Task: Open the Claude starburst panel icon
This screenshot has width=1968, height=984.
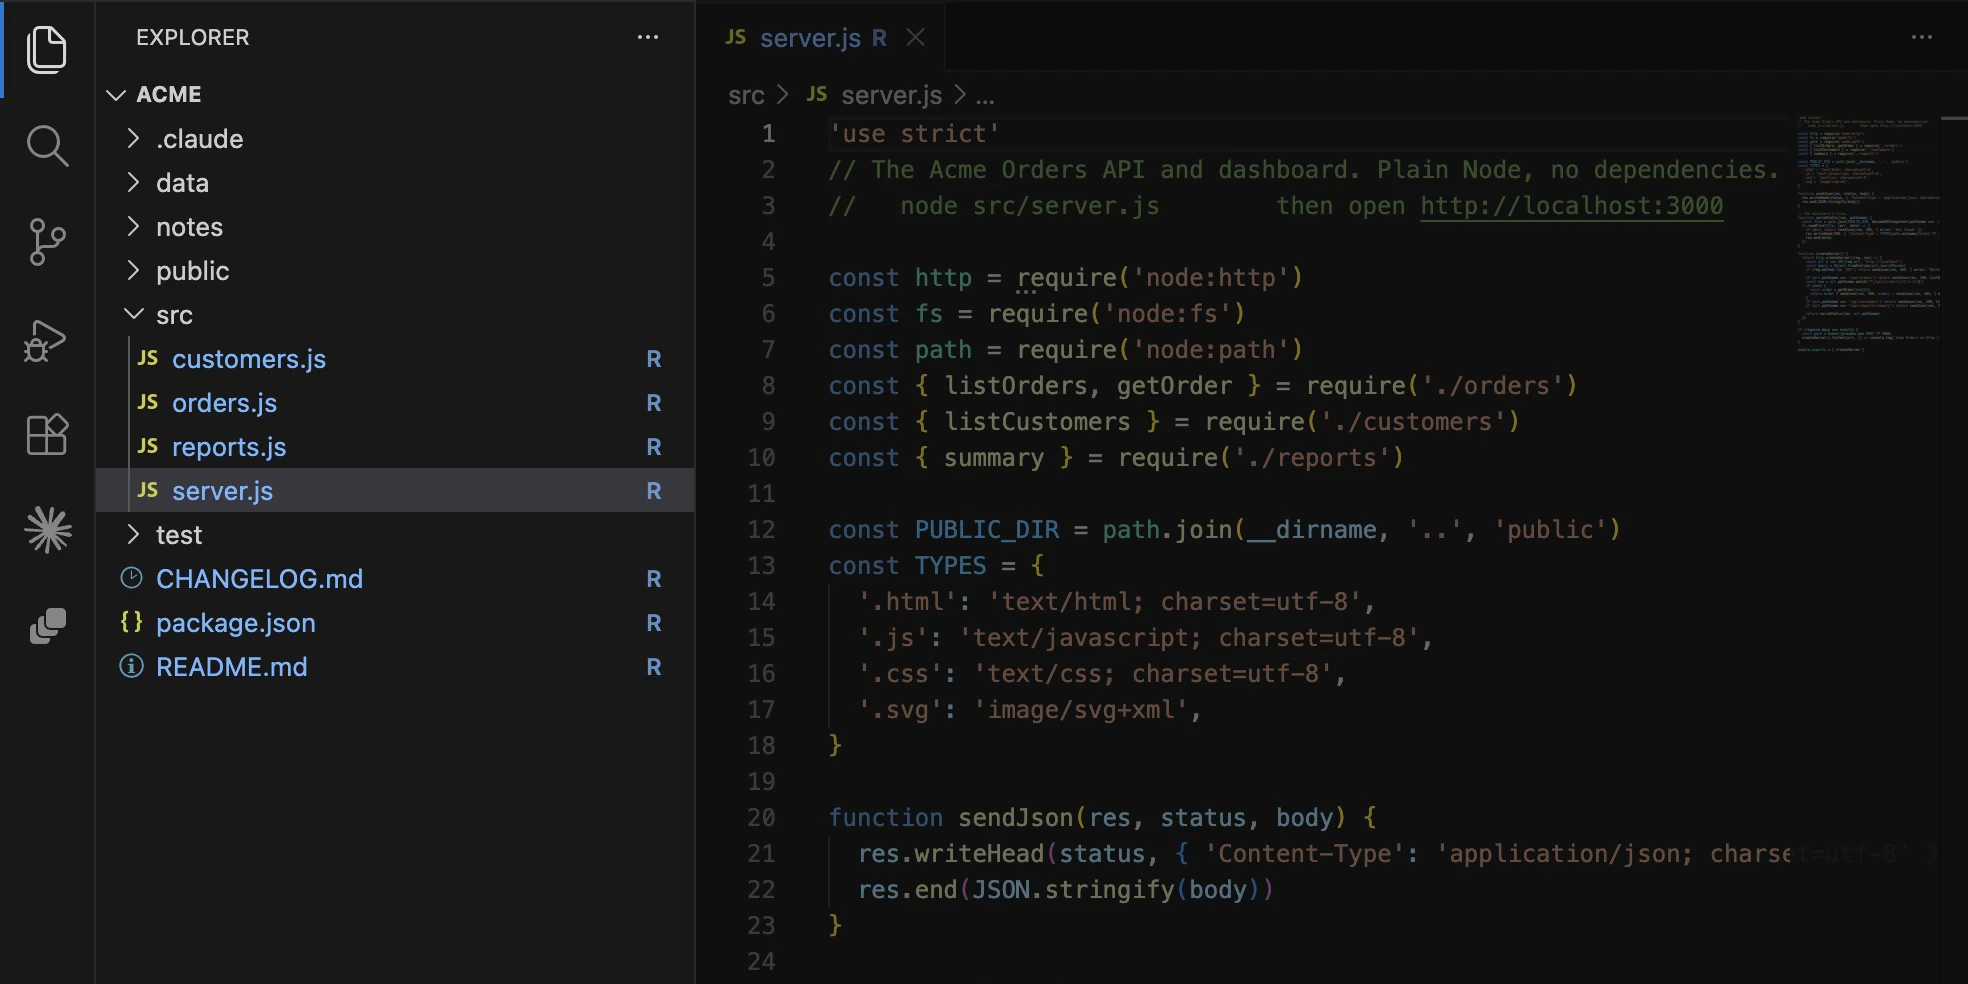Action: [48, 530]
